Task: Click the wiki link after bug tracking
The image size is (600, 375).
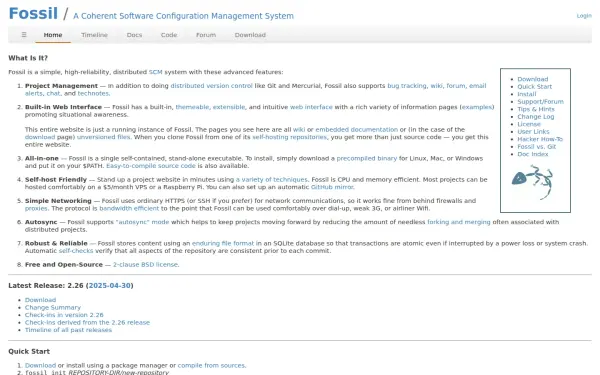Action: tap(436, 86)
